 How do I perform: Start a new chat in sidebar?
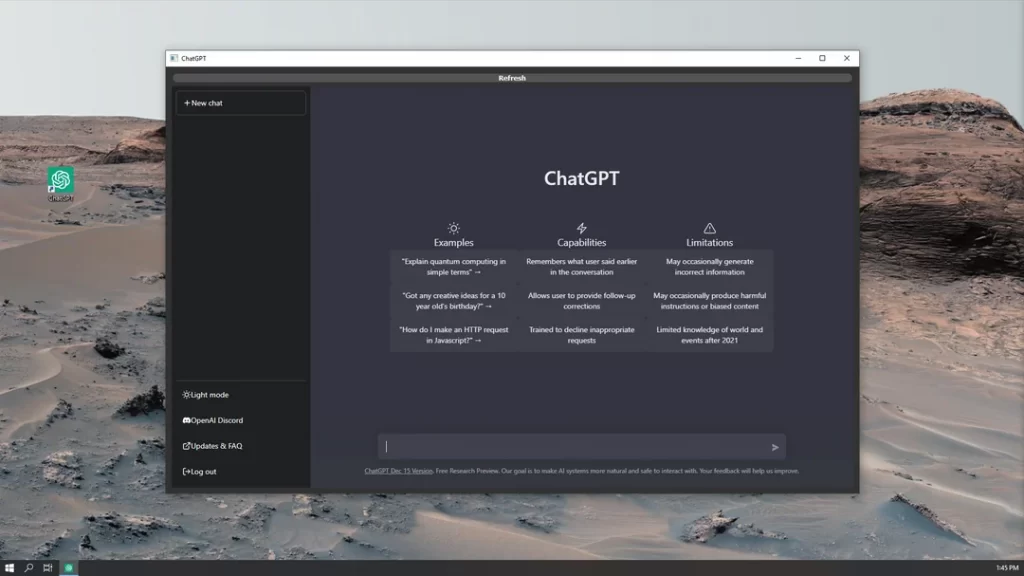click(241, 103)
